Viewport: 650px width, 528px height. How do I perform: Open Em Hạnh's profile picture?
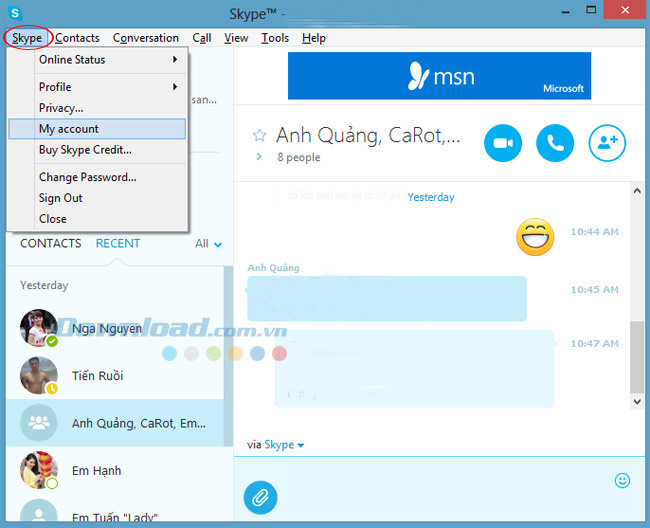point(39,470)
